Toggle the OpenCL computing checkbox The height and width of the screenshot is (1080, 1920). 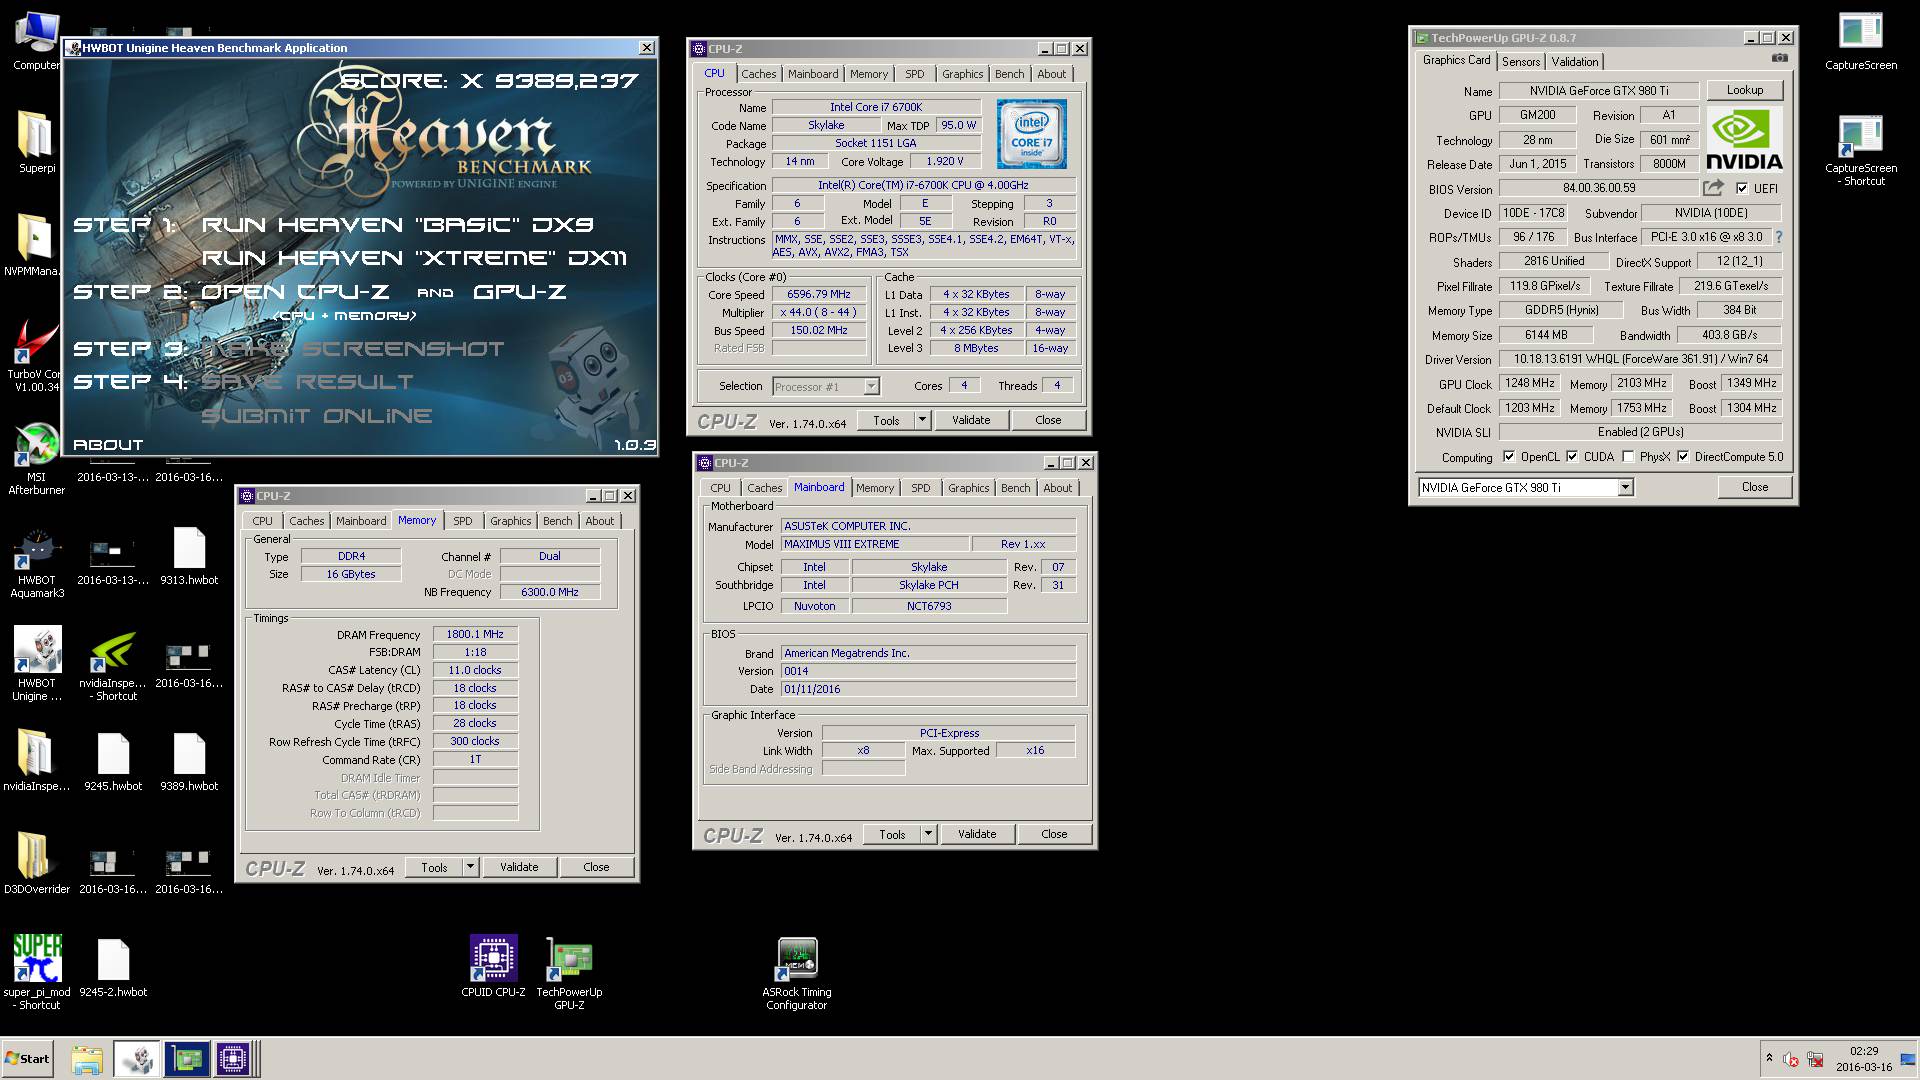[x=1508, y=457]
